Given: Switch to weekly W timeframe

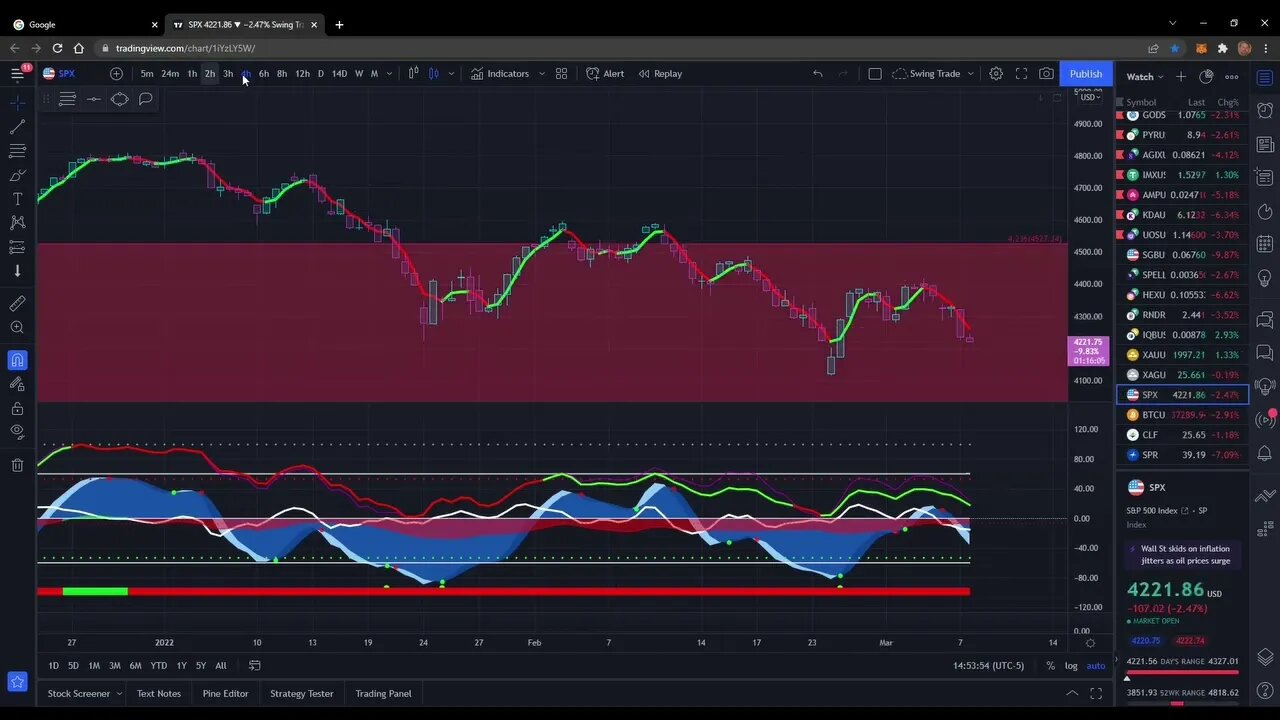Looking at the screenshot, I should coord(359,73).
